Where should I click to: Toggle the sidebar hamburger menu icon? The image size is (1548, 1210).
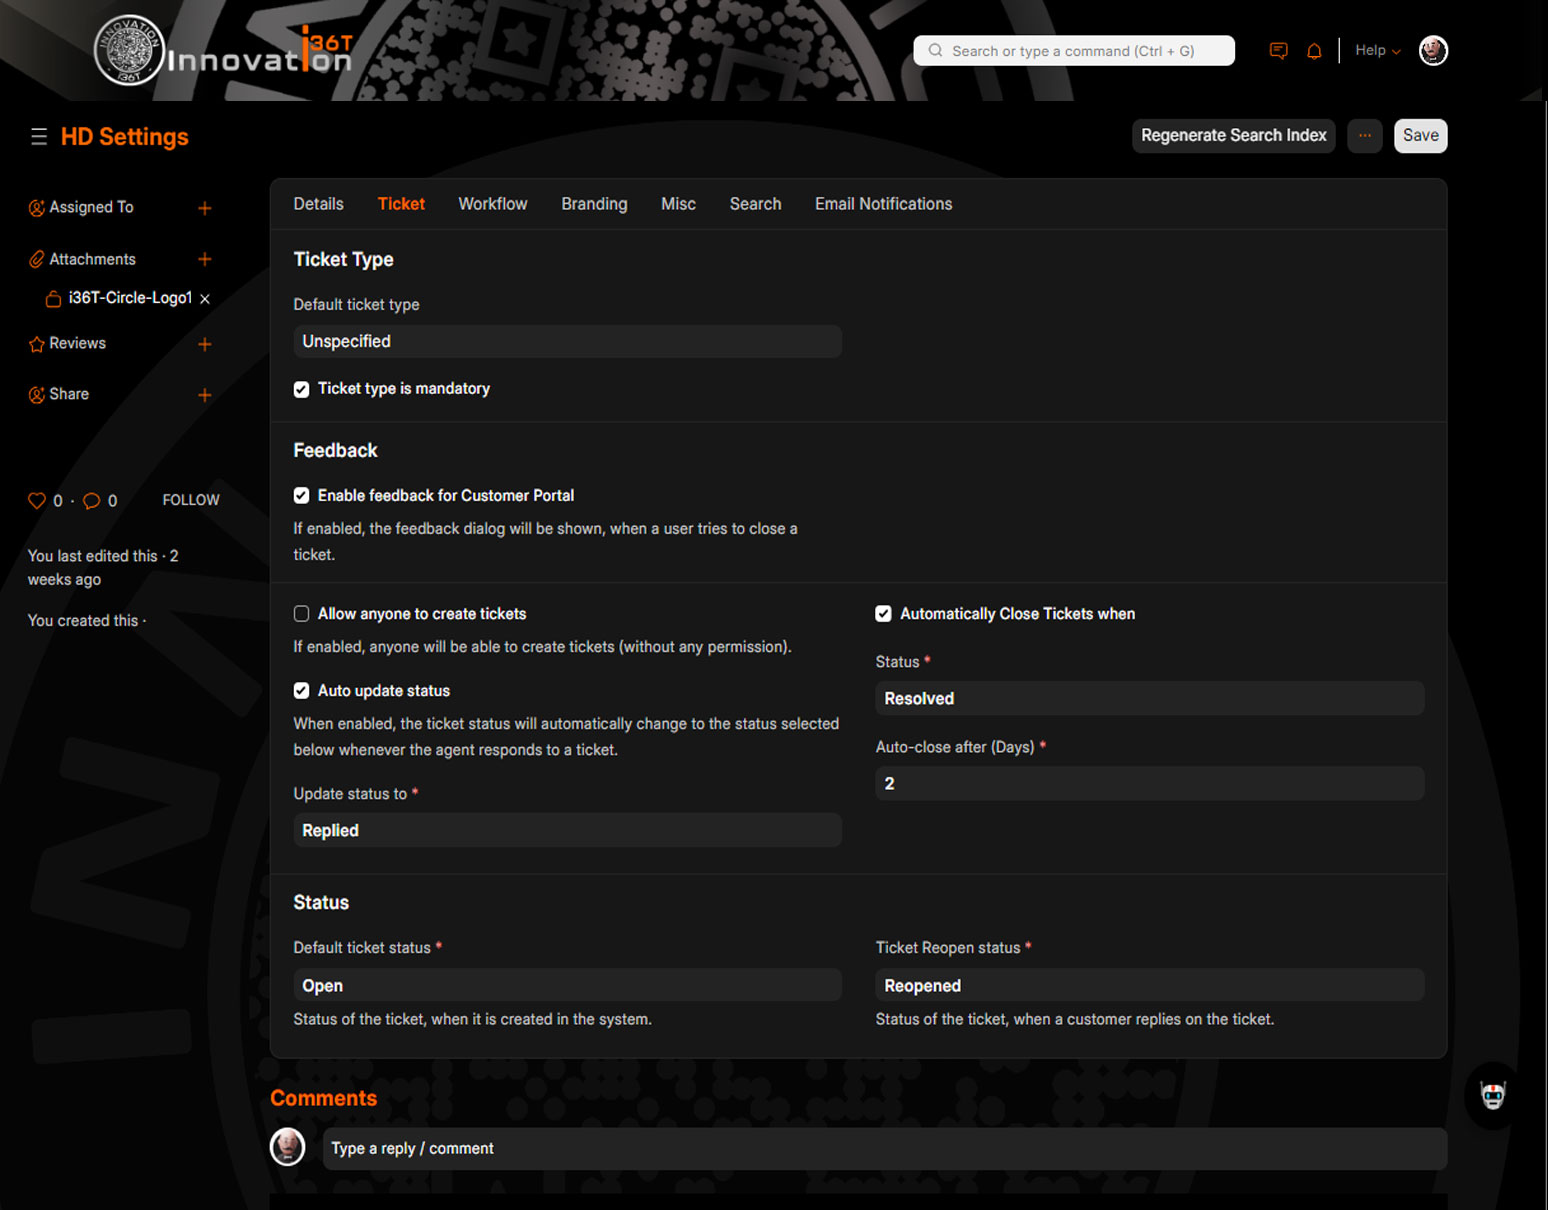(39, 137)
